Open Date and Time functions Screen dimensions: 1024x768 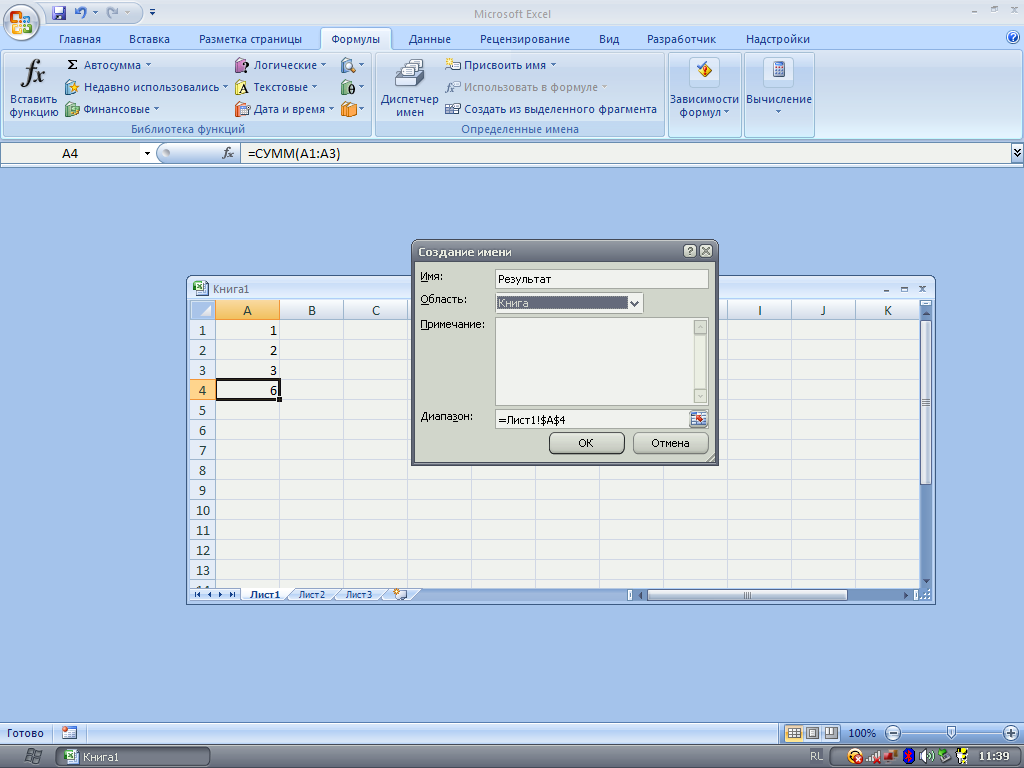pyautogui.click(x=284, y=109)
